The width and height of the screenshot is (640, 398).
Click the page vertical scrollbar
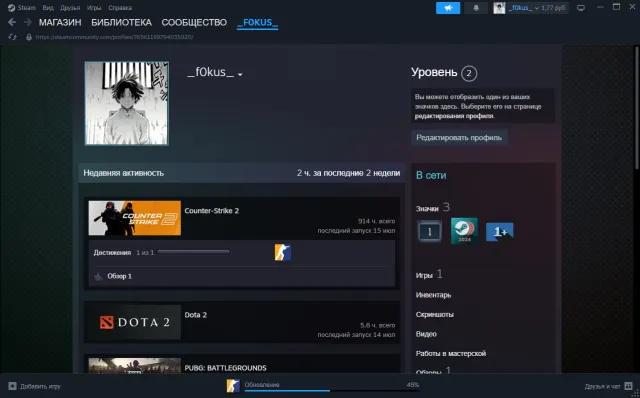coord(637,108)
